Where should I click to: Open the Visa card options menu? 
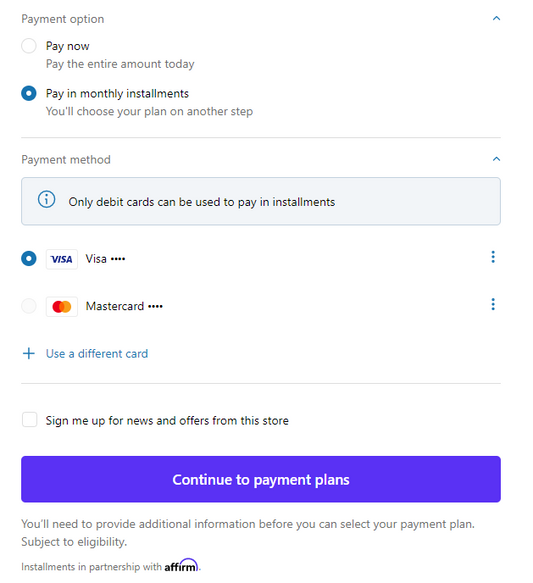coord(493,257)
